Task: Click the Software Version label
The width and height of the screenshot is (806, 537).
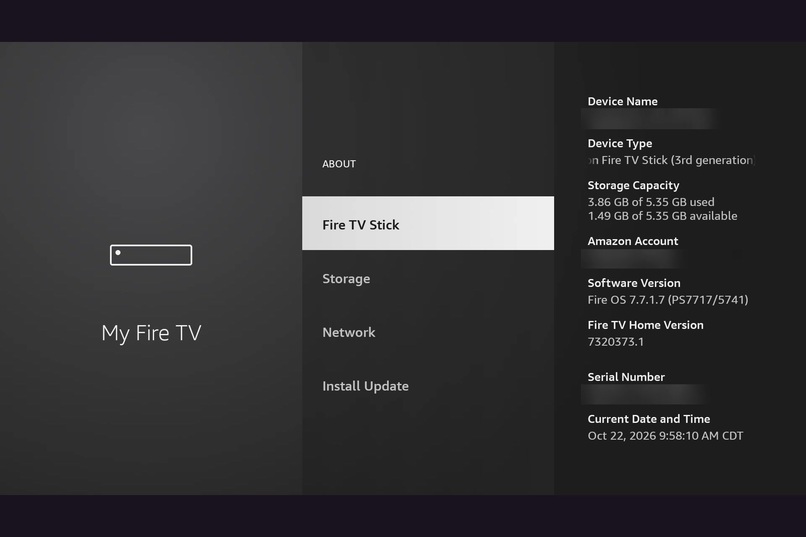Action: point(634,283)
